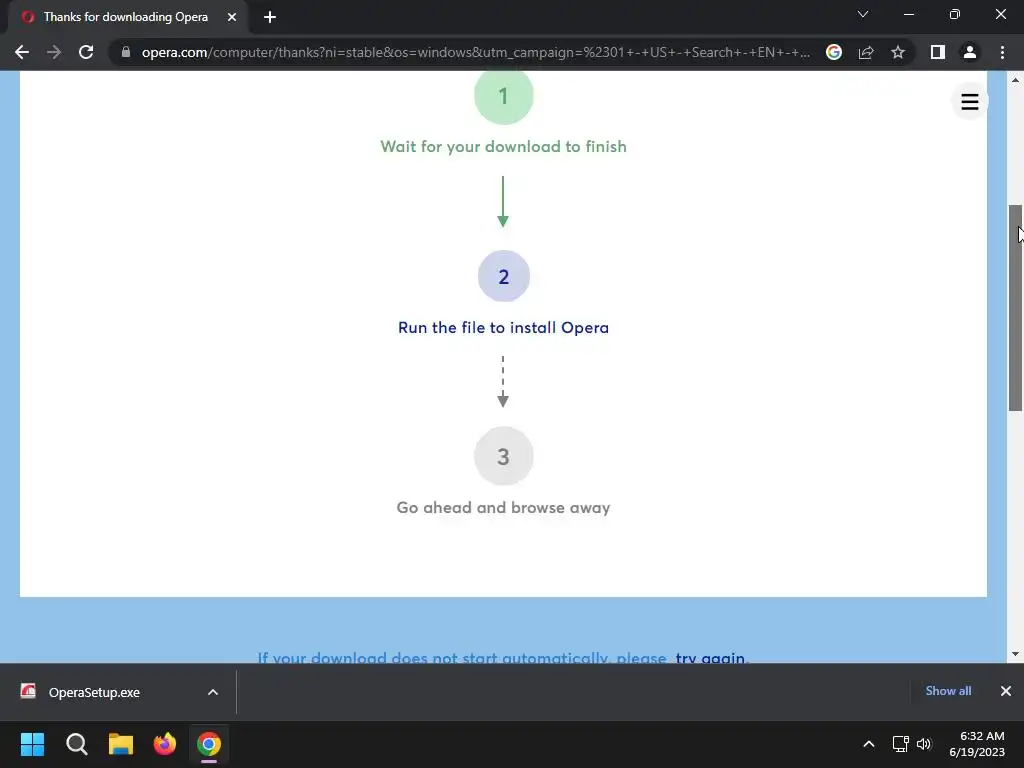Viewport: 1024px width, 768px height.
Task: Open the Windows Start menu
Action: [x=32, y=744]
